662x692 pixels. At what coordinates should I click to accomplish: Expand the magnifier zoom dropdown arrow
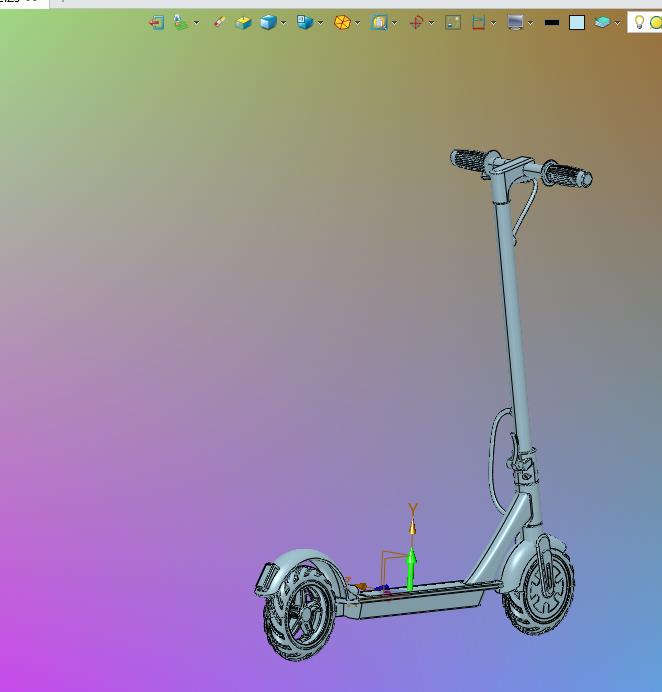pos(395,23)
